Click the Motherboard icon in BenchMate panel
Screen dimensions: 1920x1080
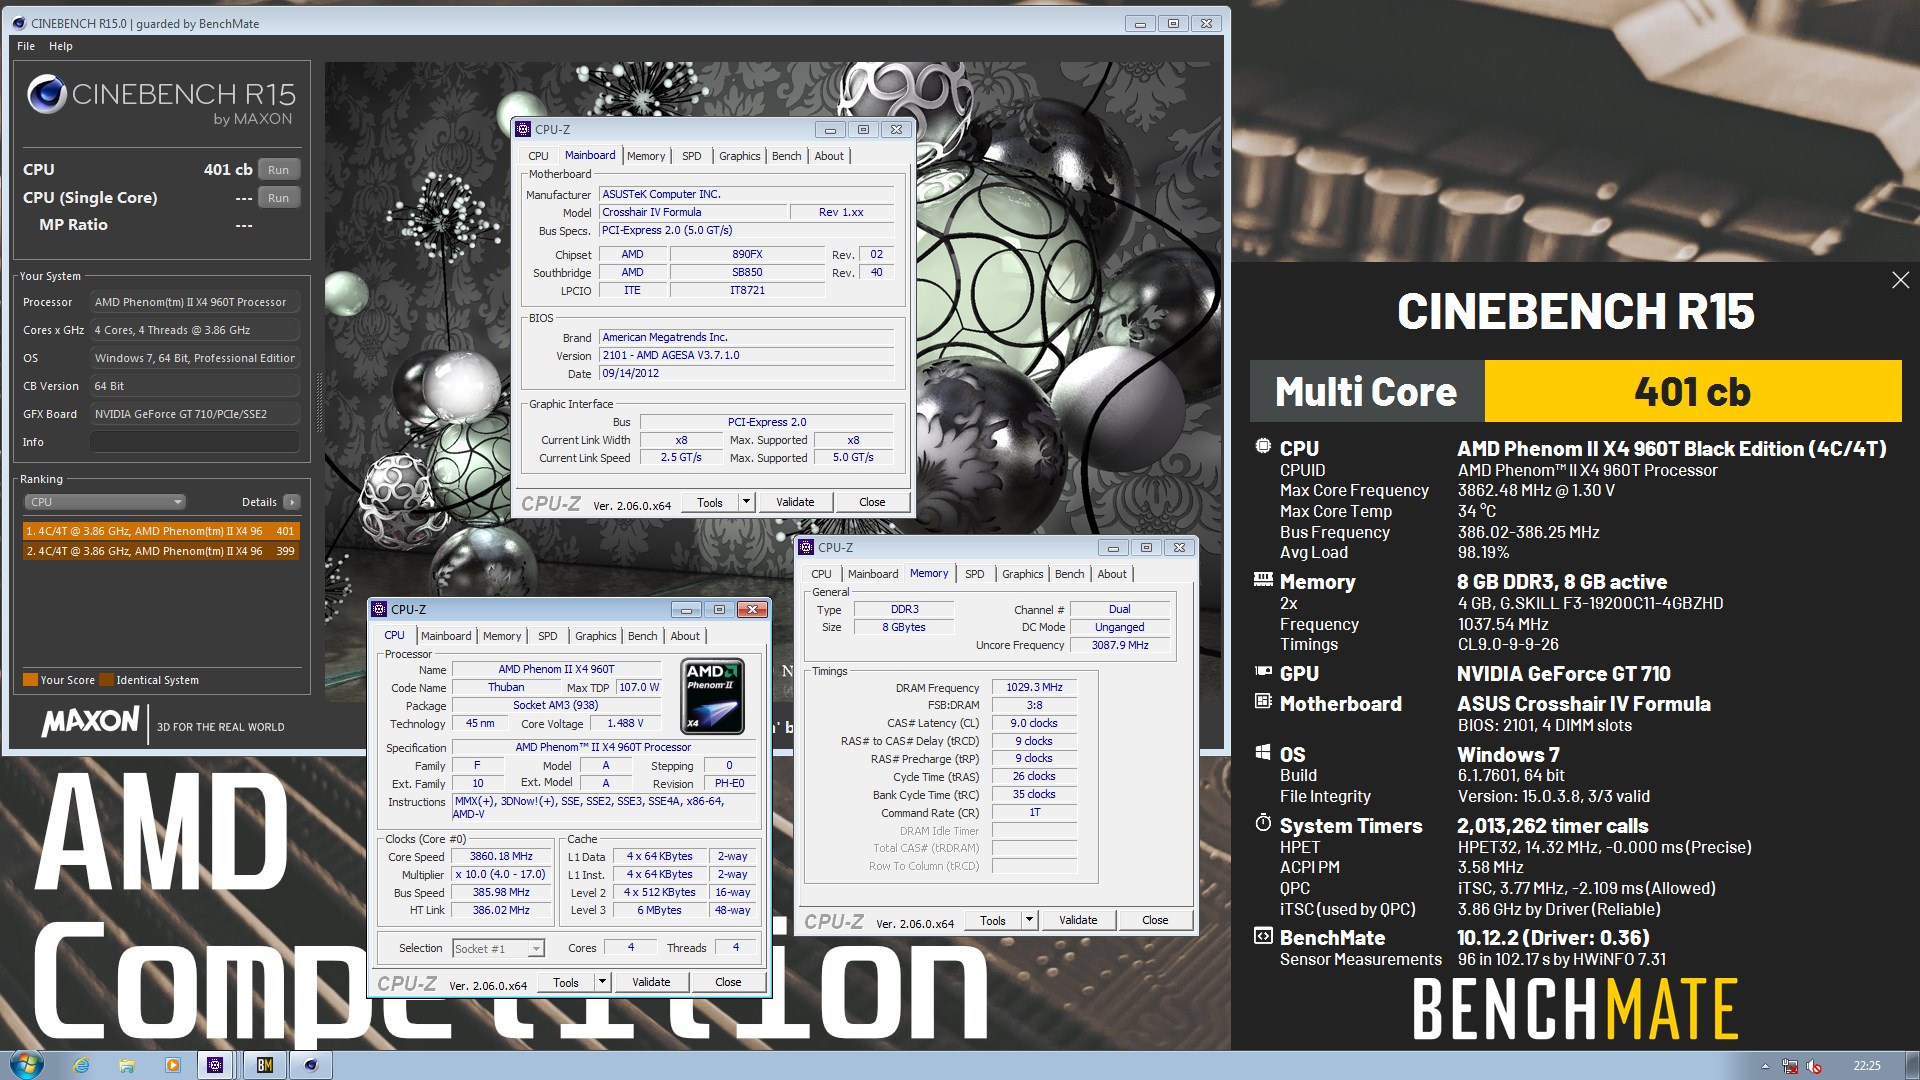click(1263, 702)
